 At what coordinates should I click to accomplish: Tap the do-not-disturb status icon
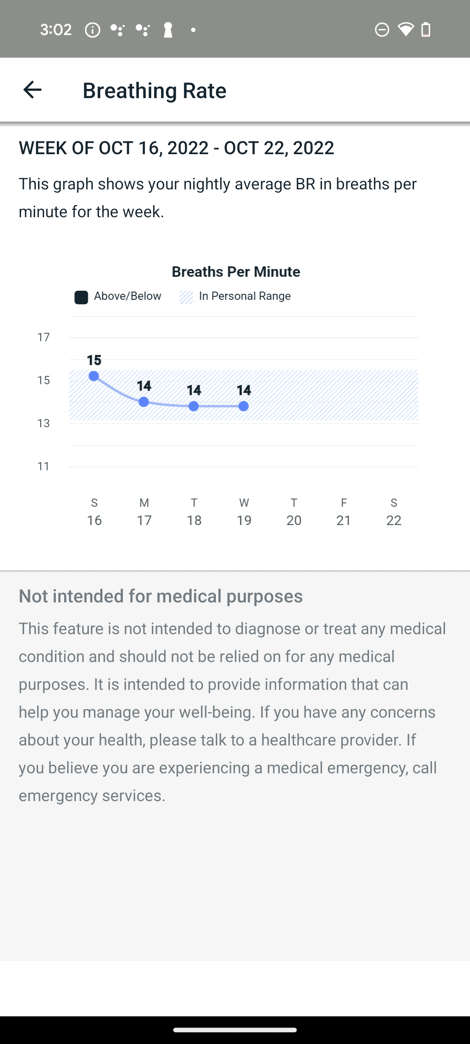381,29
